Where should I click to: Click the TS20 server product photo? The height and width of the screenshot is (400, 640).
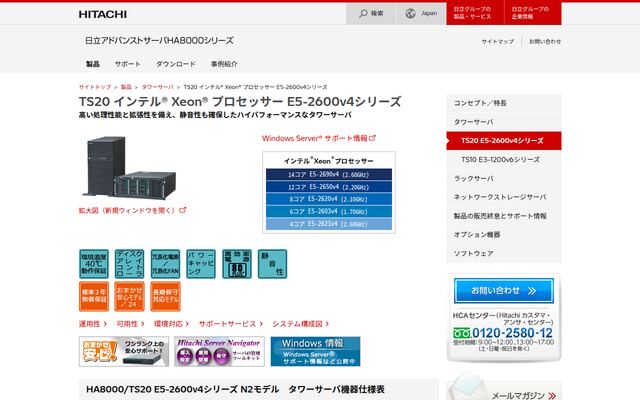coord(129,167)
